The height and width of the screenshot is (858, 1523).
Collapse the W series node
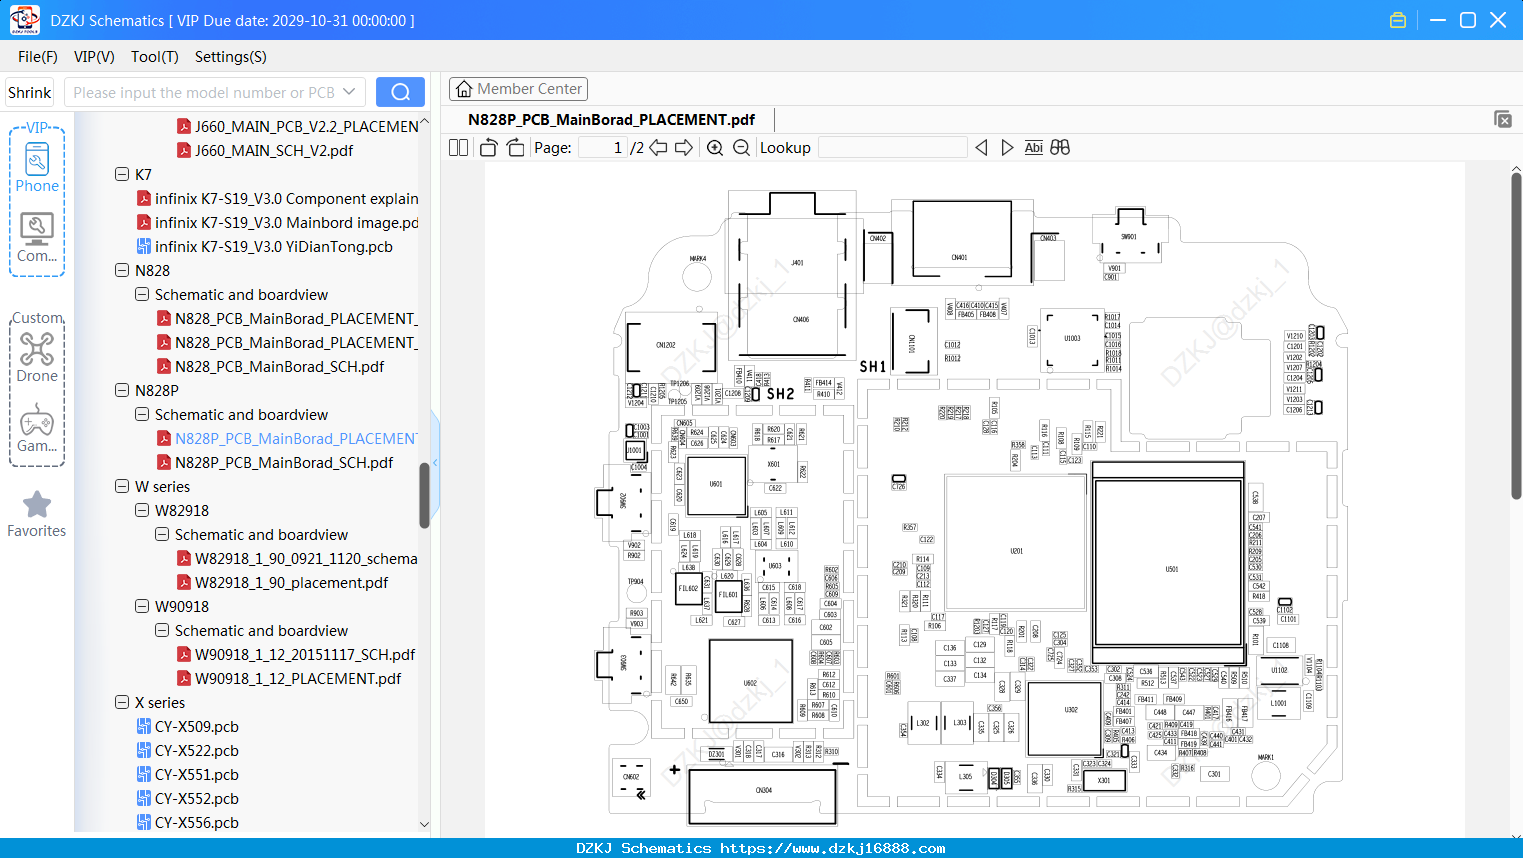122,486
